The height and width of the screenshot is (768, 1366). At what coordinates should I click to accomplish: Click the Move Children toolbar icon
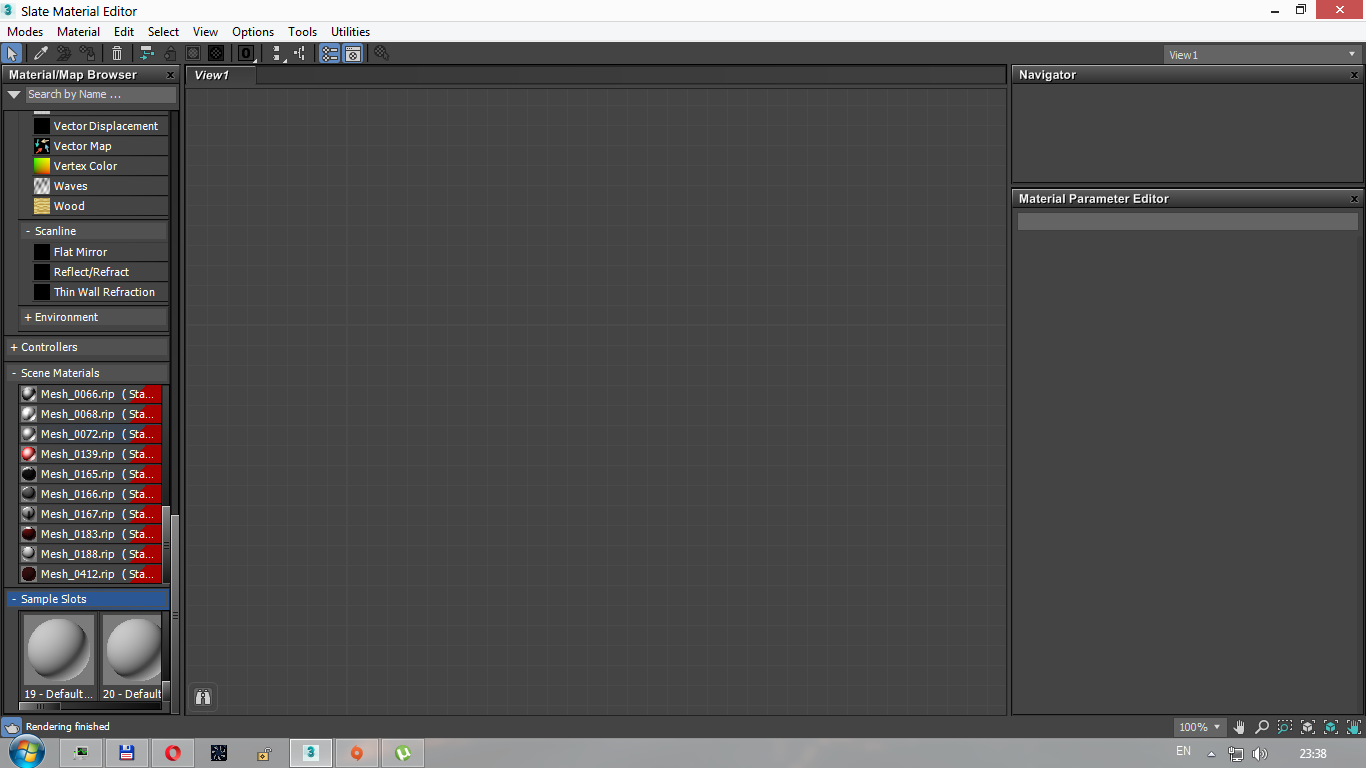coord(146,54)
